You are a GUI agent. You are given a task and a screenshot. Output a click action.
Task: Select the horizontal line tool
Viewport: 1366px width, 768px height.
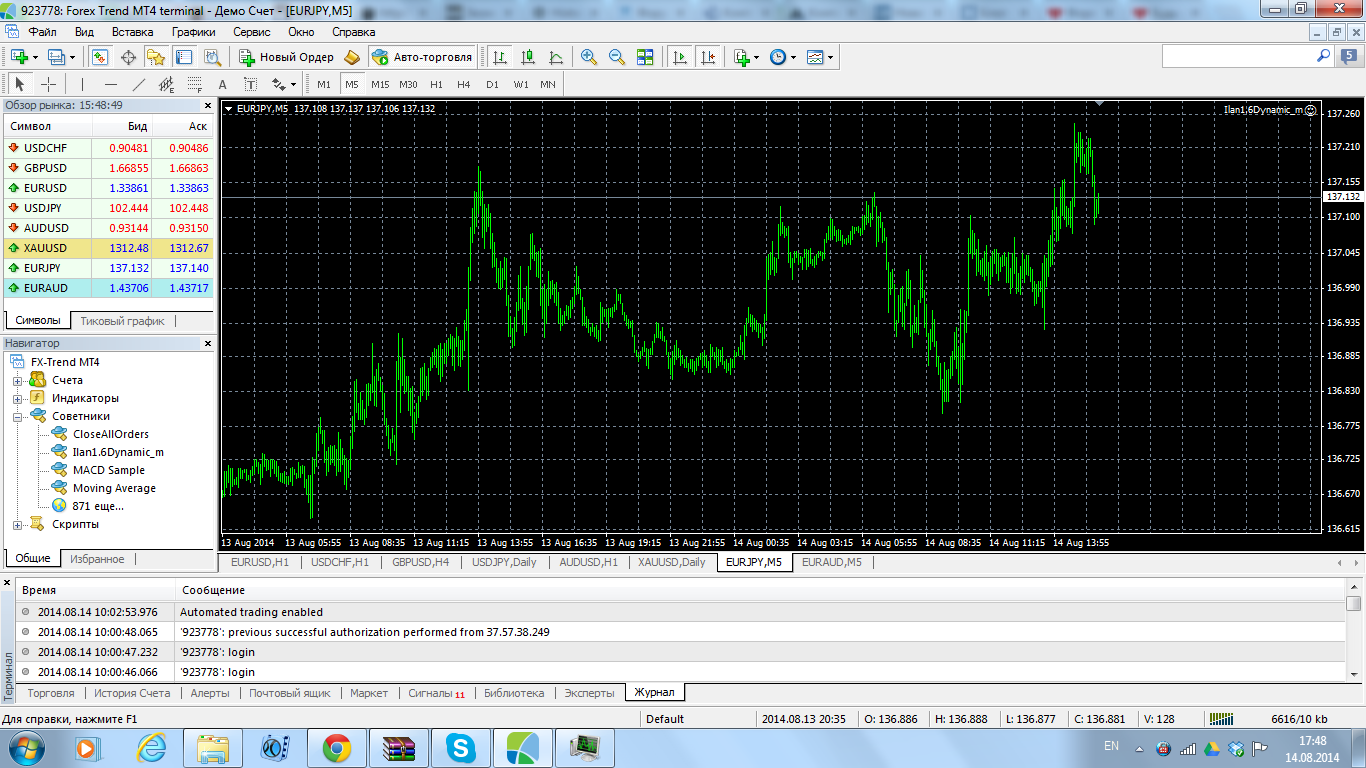[111, 84]
